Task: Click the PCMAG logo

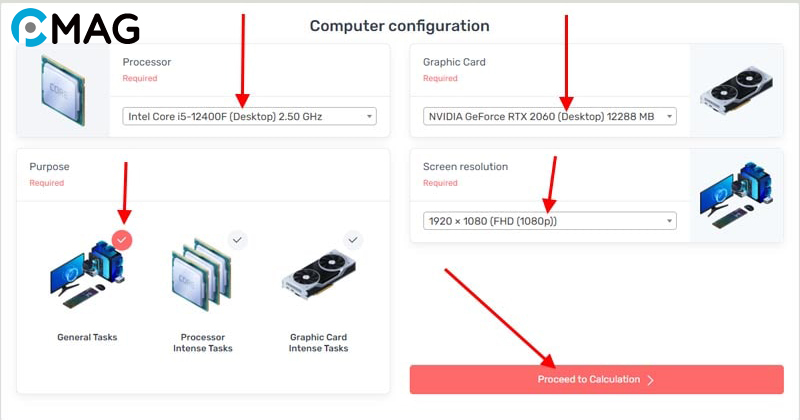Action: [x=76, y=28]
